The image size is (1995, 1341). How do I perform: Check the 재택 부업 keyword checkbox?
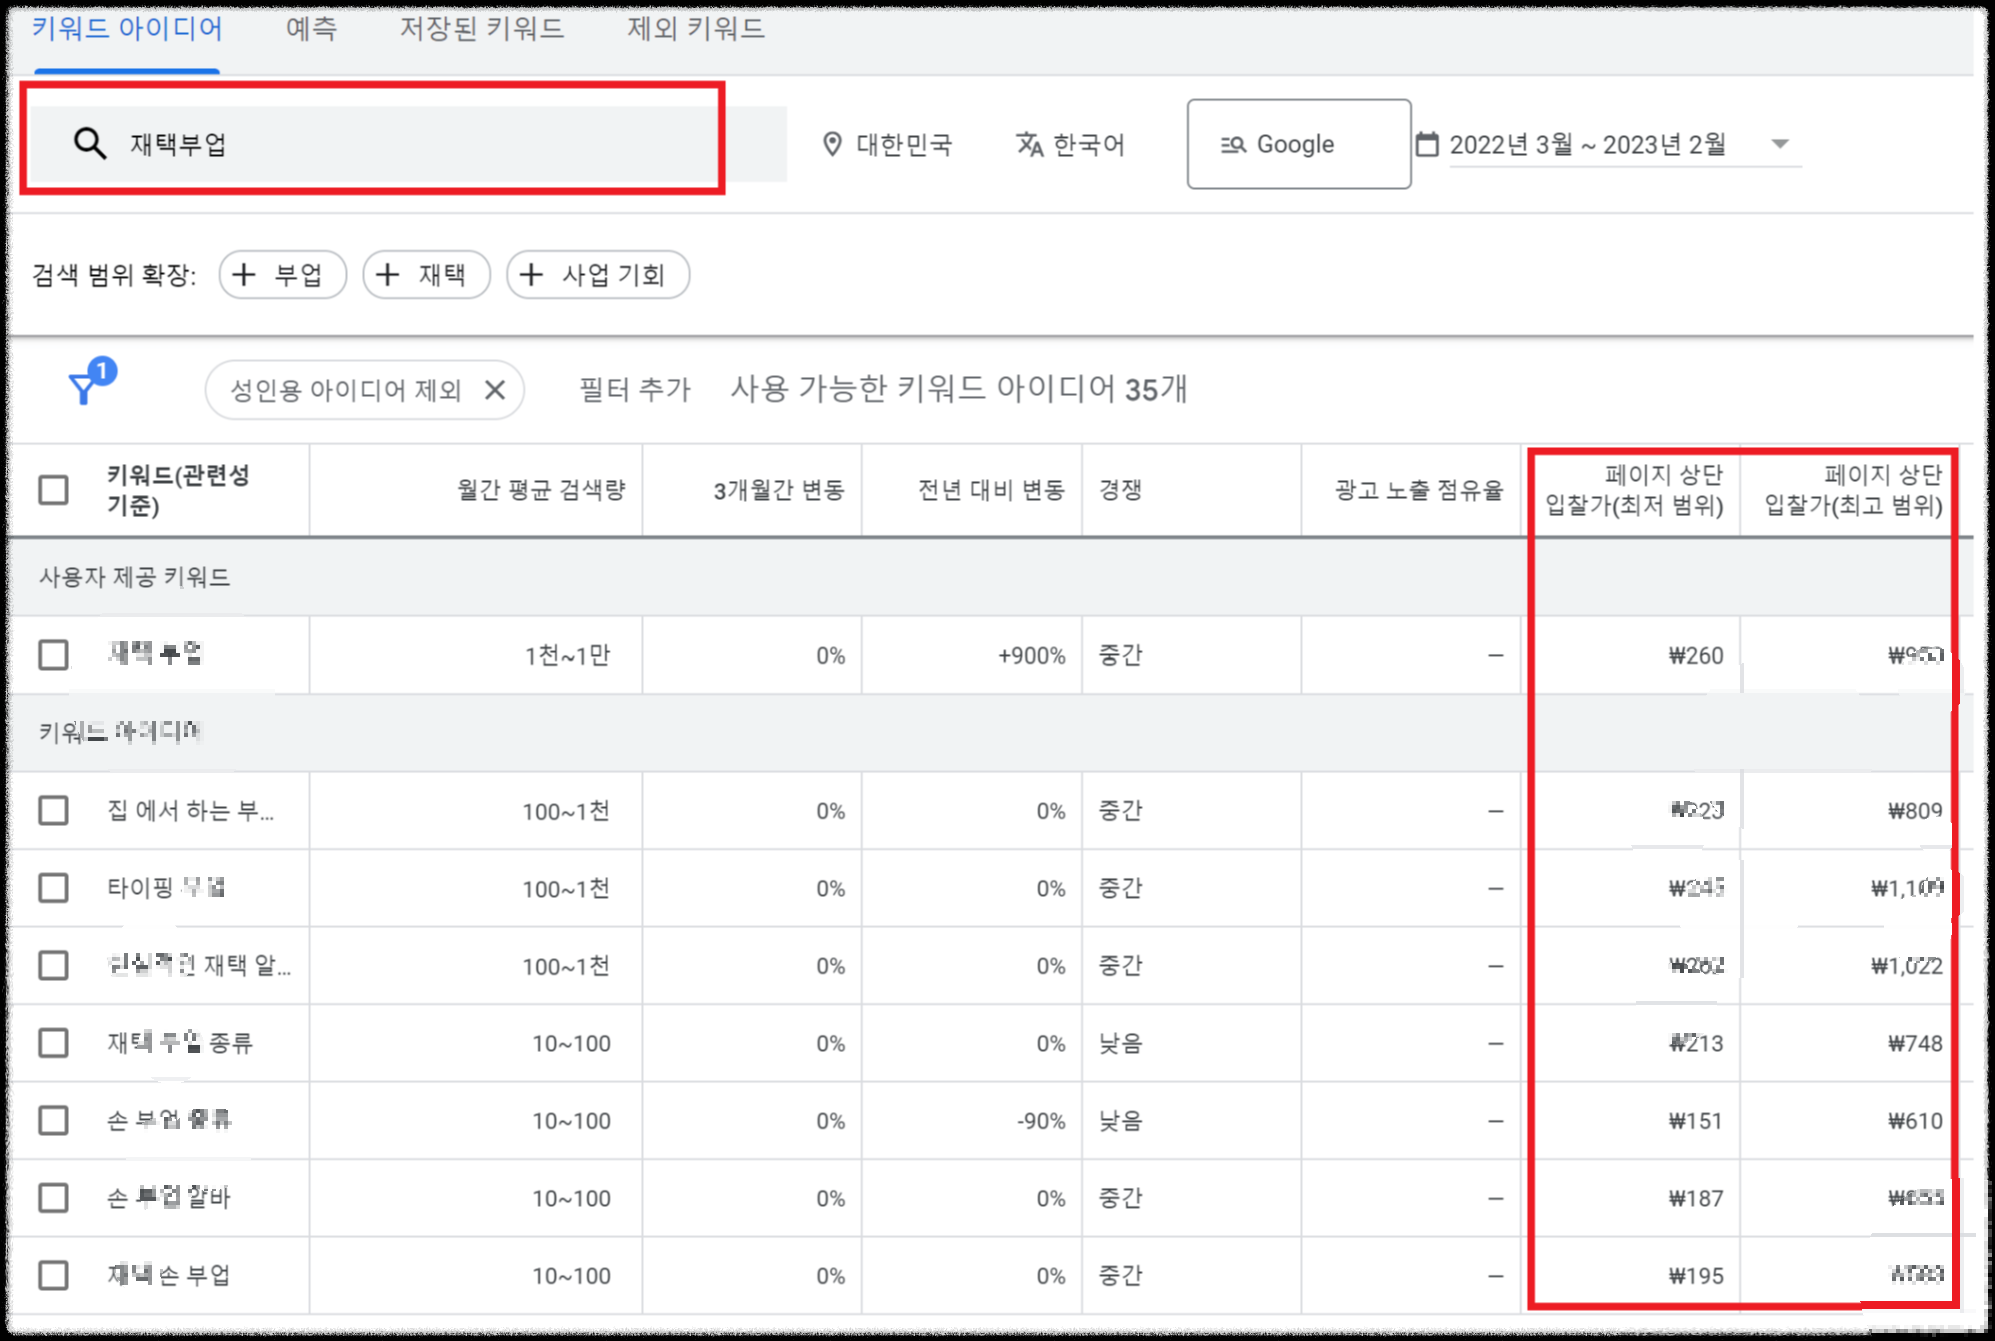[x=52, y=655]
